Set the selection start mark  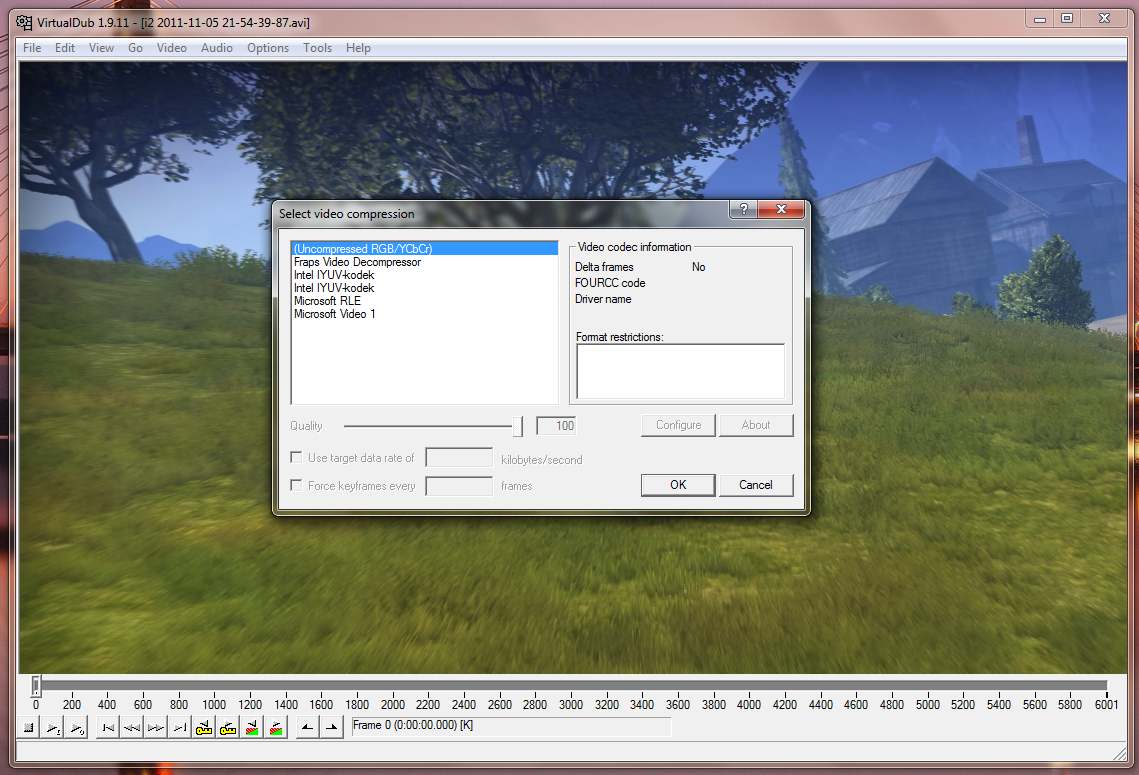click(x=307, y=727)
